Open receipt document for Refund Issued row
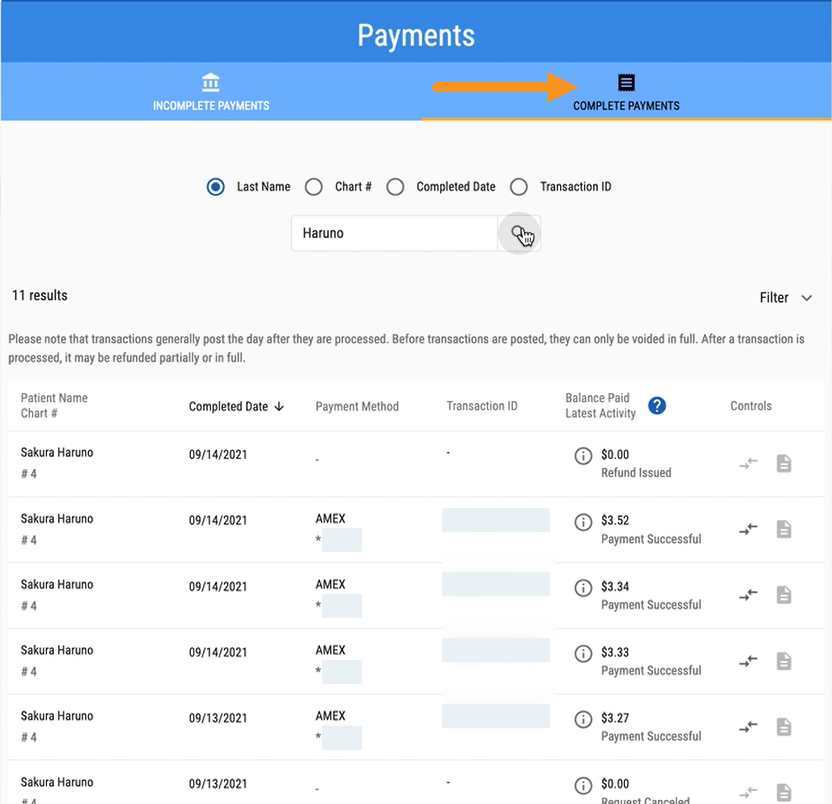Screen dimensions: 832x804 [x=784, y=463]
